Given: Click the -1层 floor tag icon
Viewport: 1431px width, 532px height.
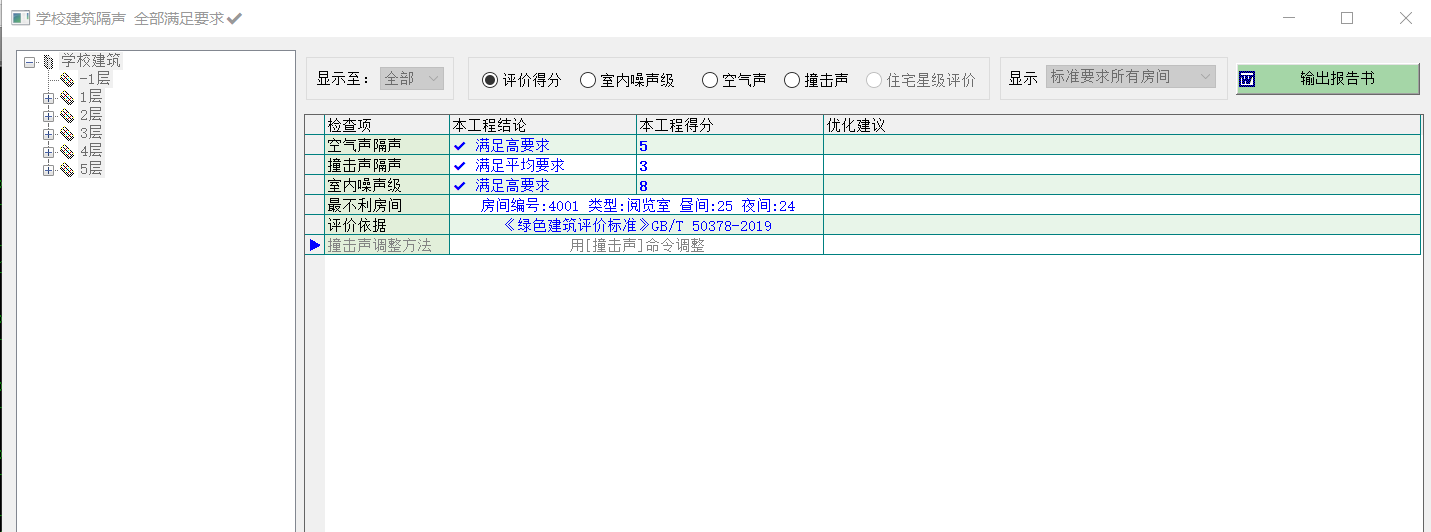Looking at the screenshot, I should pyautogui.click(x=67, y=79).
